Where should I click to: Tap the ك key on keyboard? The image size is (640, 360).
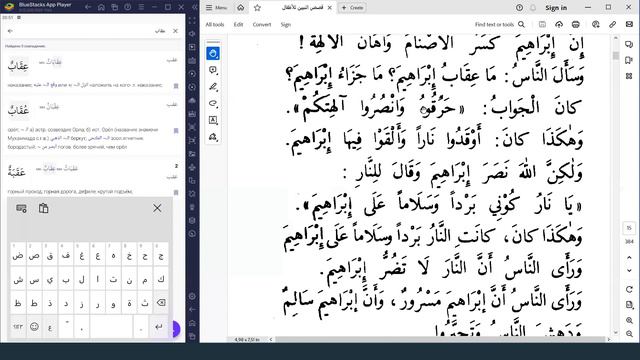click(161, 279)
